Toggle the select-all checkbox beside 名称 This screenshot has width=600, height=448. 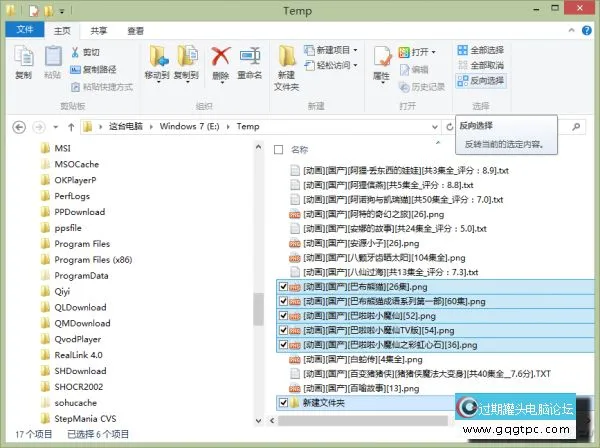coord(279,150)
